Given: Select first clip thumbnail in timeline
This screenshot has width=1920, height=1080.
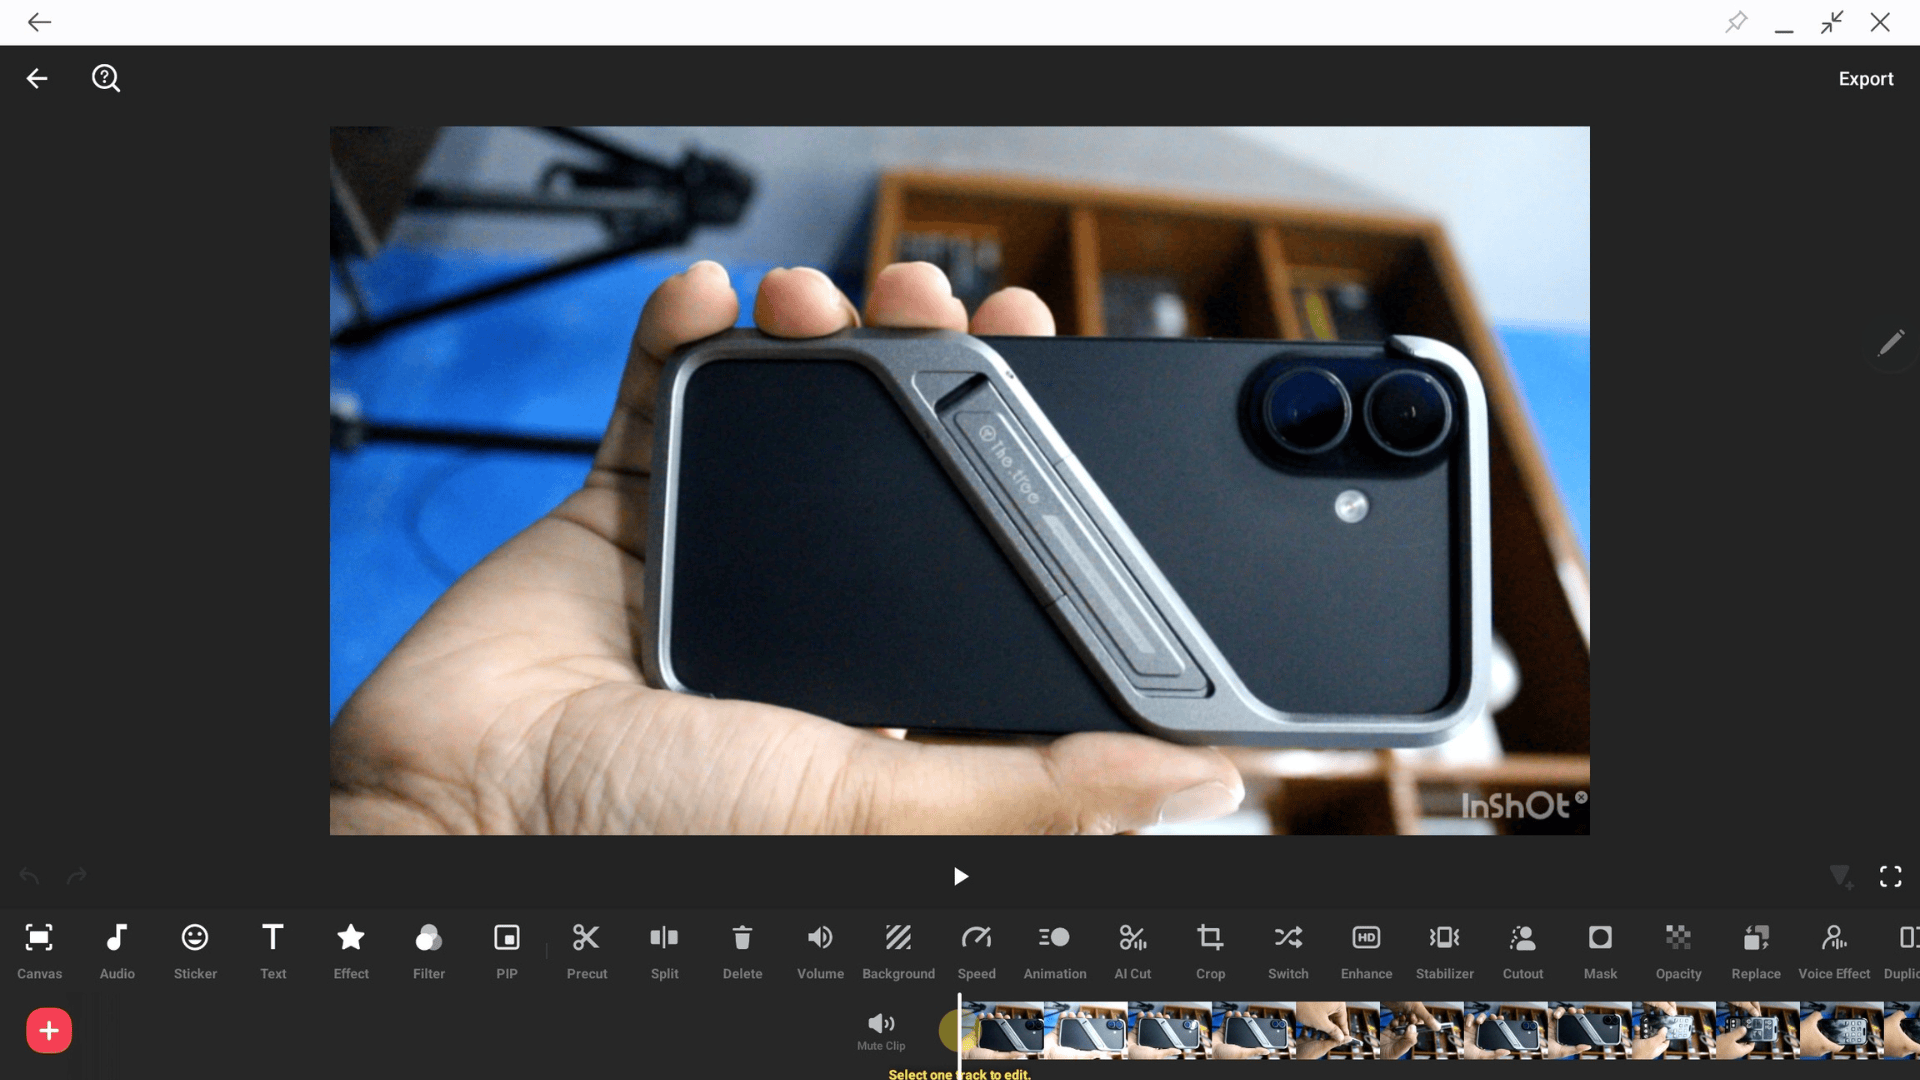Looking at the screenshot, I should pos(1005,1030).
